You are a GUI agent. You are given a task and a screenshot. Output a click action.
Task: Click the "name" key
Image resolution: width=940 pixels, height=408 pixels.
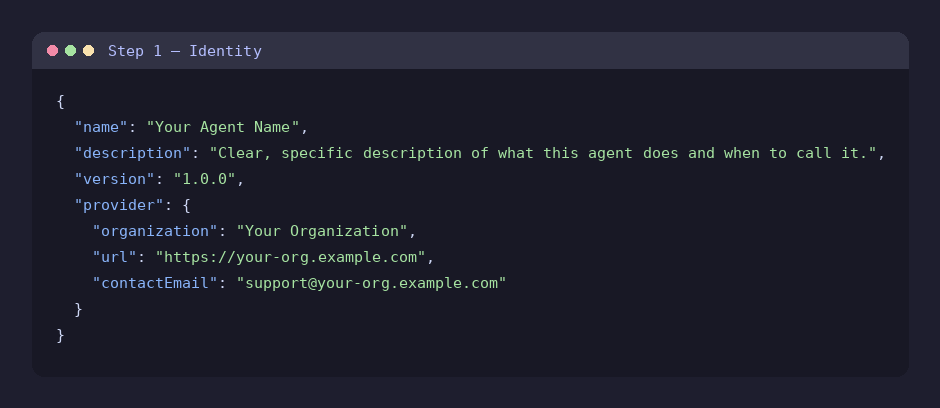101,127
